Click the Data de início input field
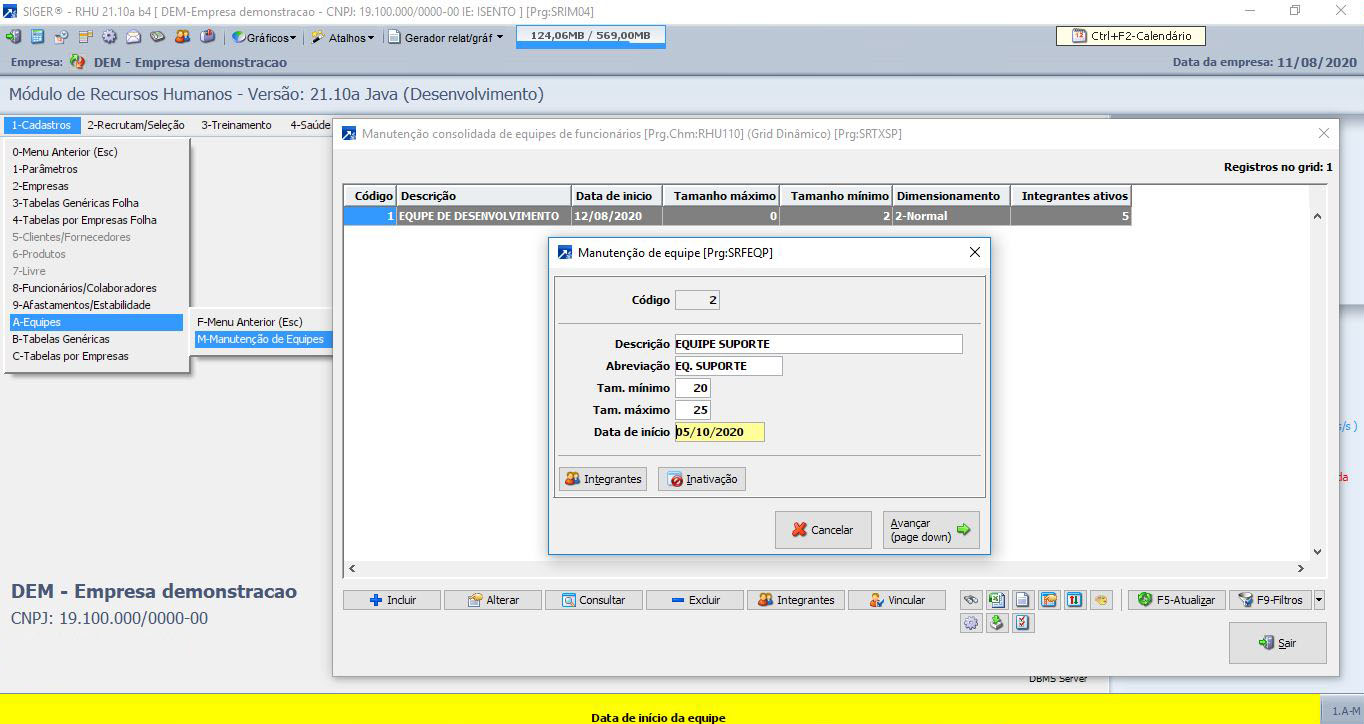This screenshot has width=1364, height=724. tap(720, 432)
